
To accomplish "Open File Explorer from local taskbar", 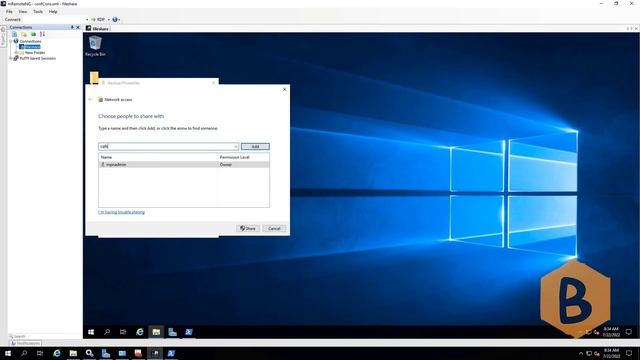I will (73, 353).
